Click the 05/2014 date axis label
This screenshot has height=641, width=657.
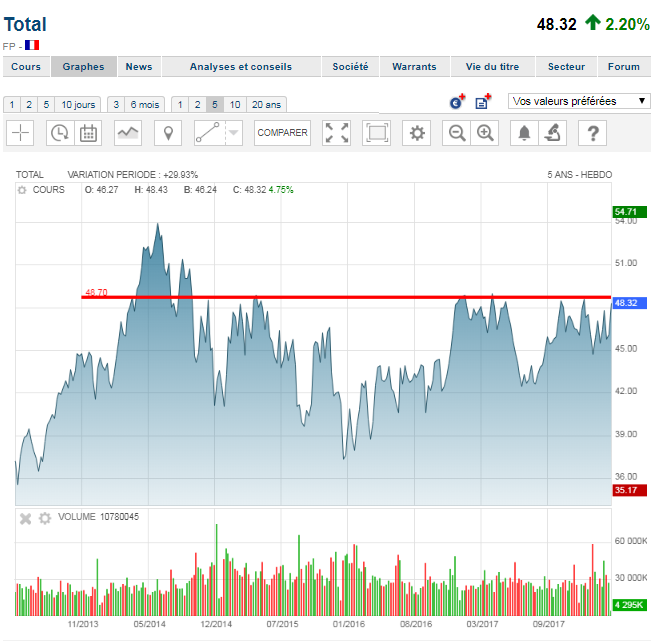point(150,624)
